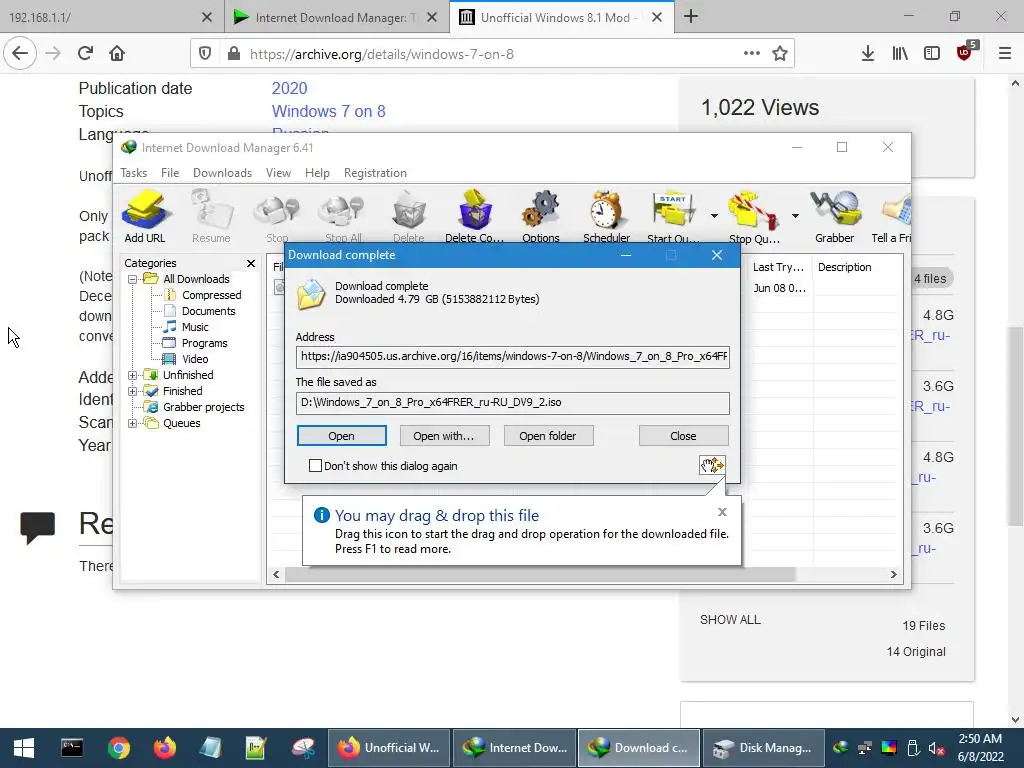Viewport: 1024px width, 768px height.
Task: Select the Documents category
Action: pos(208,311)
